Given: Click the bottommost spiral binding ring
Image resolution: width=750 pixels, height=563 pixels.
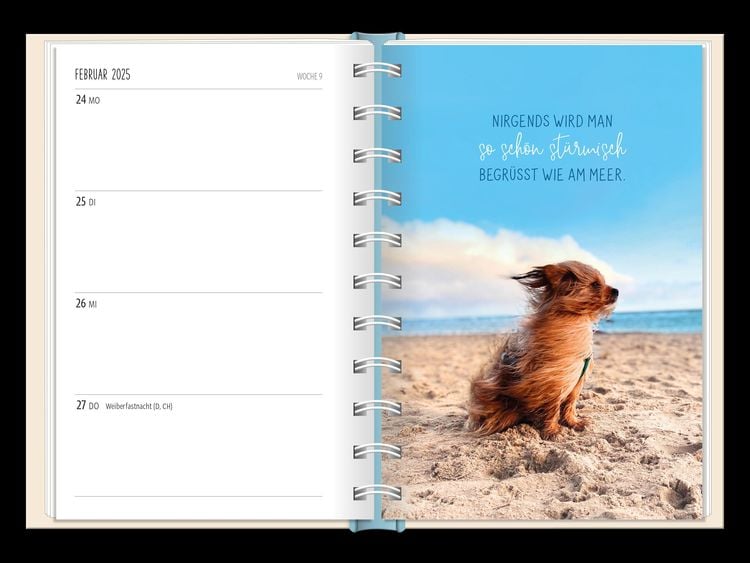Looking at the screenshot, I should pos(377,493).
